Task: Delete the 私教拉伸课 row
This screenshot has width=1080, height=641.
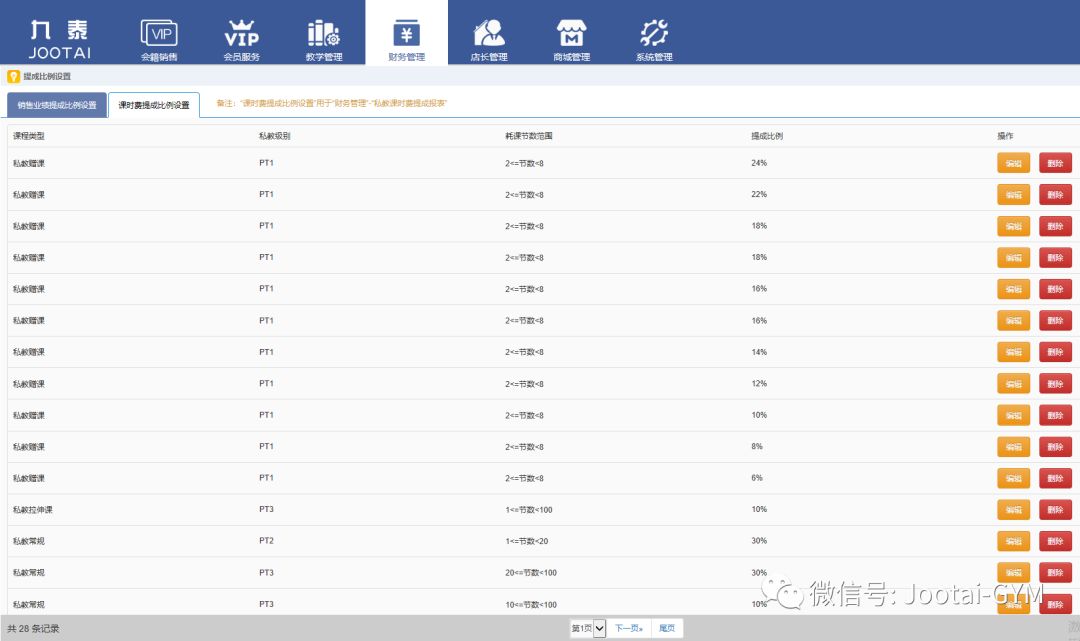Action: click(x=1055, y=509)
